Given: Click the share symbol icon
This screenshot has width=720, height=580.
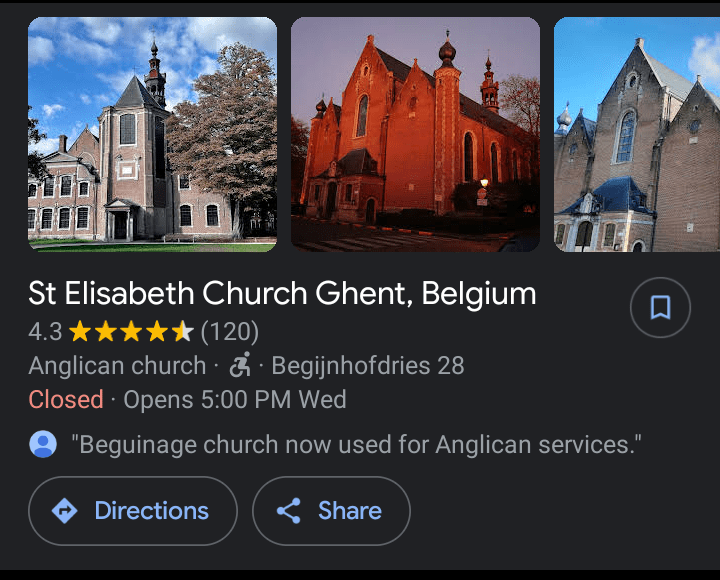Looking at the screenshot, I should point(289,511).
